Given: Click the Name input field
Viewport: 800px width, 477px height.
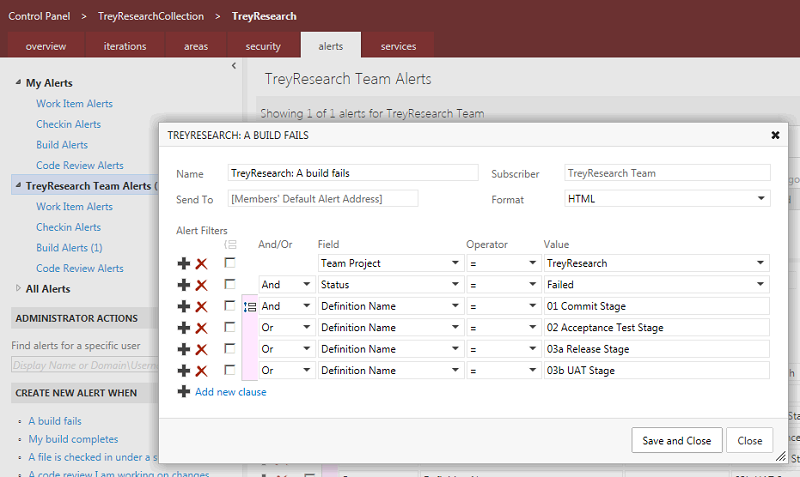Looking at the screenshot, I should tap(353, 173).
